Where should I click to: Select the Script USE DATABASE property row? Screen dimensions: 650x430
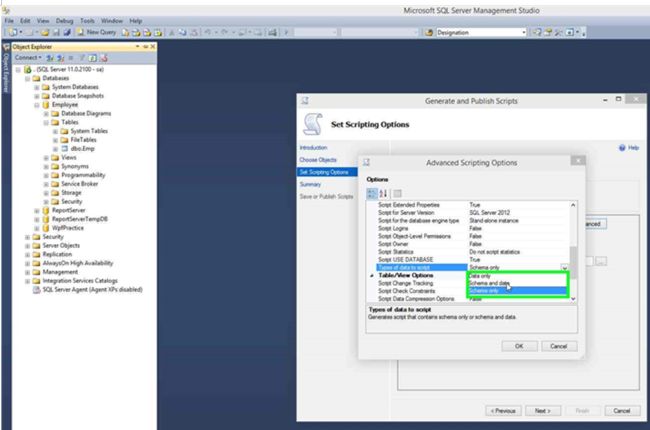tap(471, 260)
